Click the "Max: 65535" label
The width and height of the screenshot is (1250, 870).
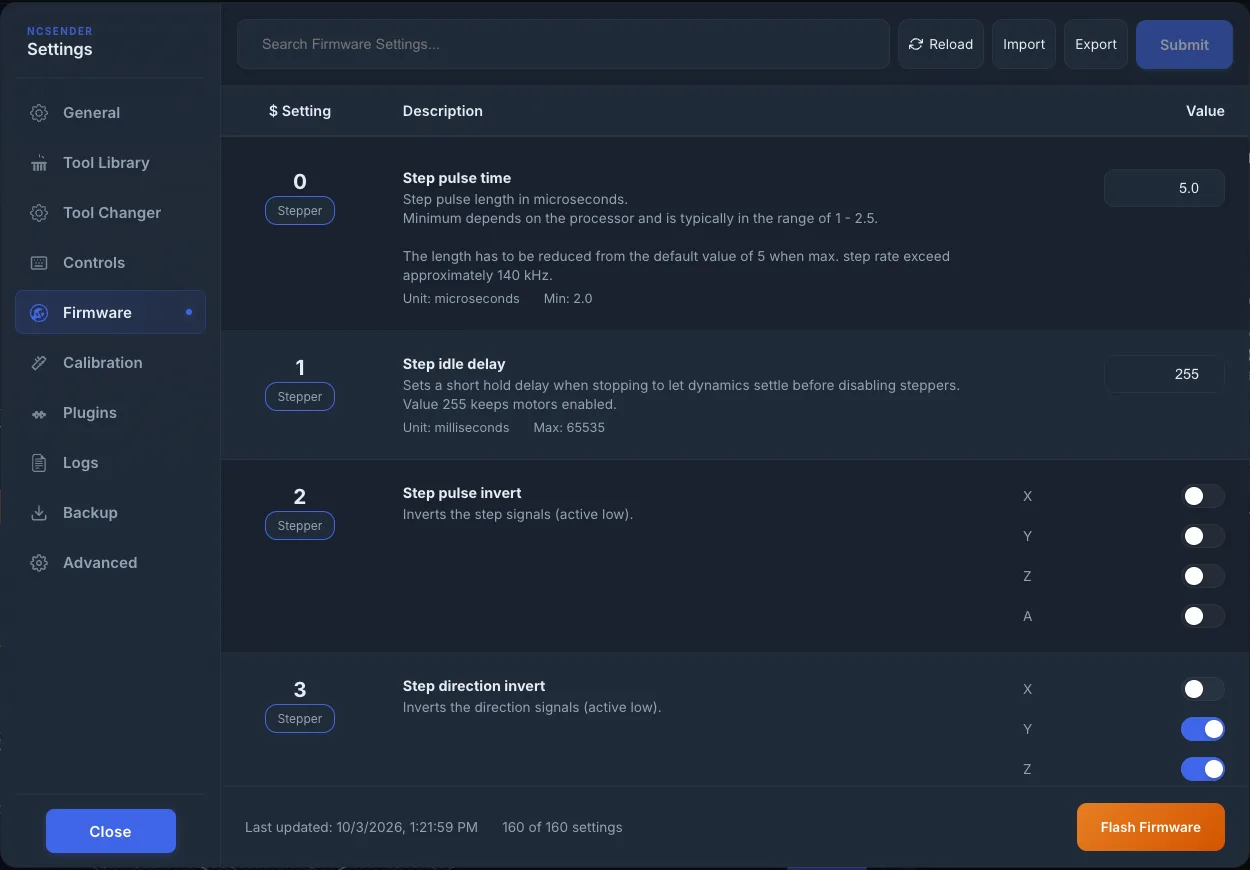coord(569,427)
